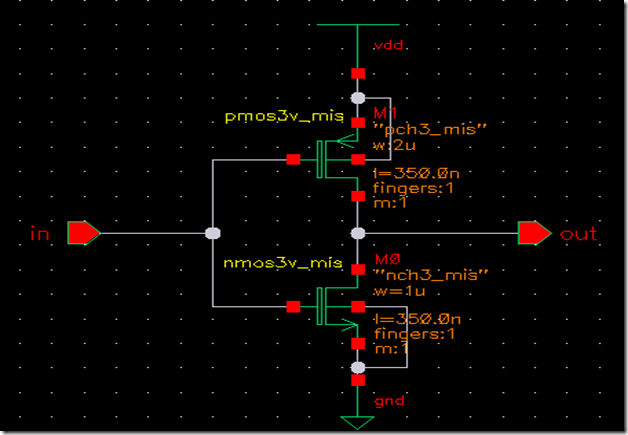Click the NMOS 'm:1' multiplier parameter

tap(392, 349)
